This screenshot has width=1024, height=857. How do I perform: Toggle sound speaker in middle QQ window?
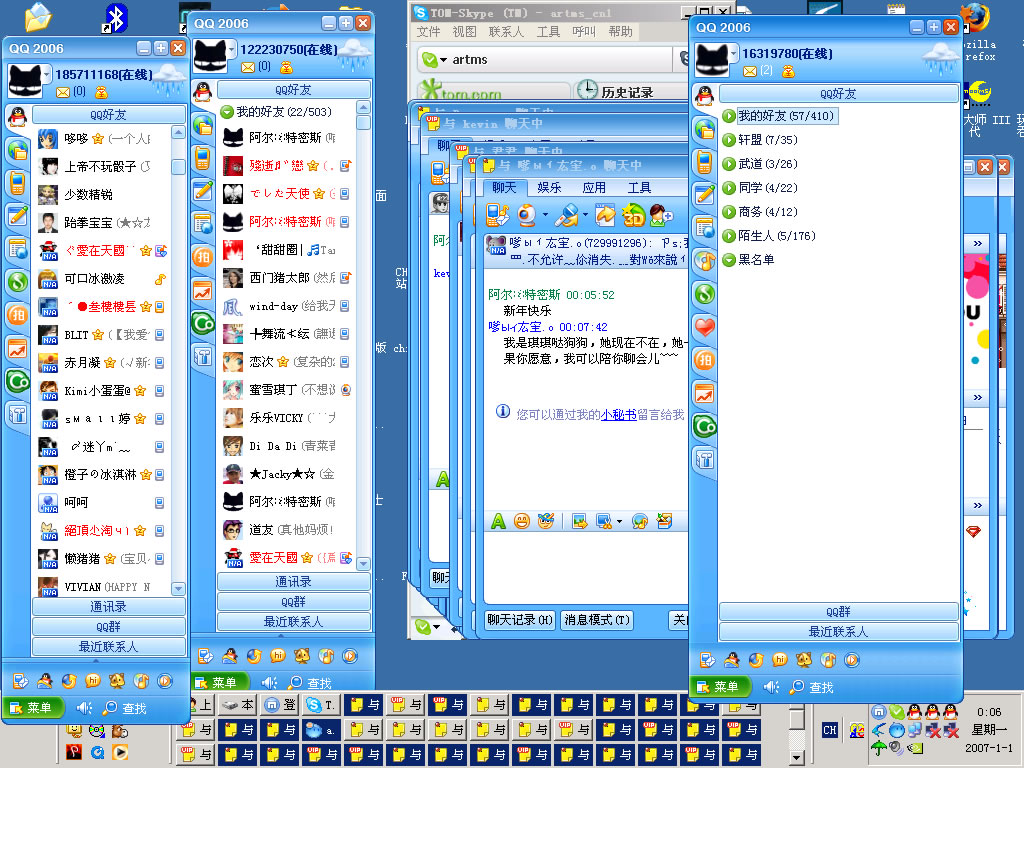tap(269, 683)
